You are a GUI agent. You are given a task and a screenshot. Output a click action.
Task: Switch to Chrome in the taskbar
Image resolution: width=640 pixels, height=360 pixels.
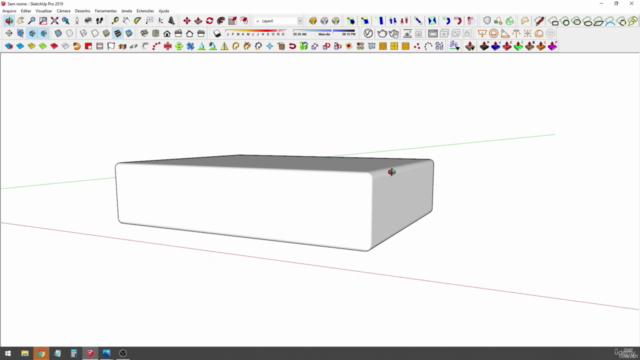pyautogui.click(x=41, y=353)
